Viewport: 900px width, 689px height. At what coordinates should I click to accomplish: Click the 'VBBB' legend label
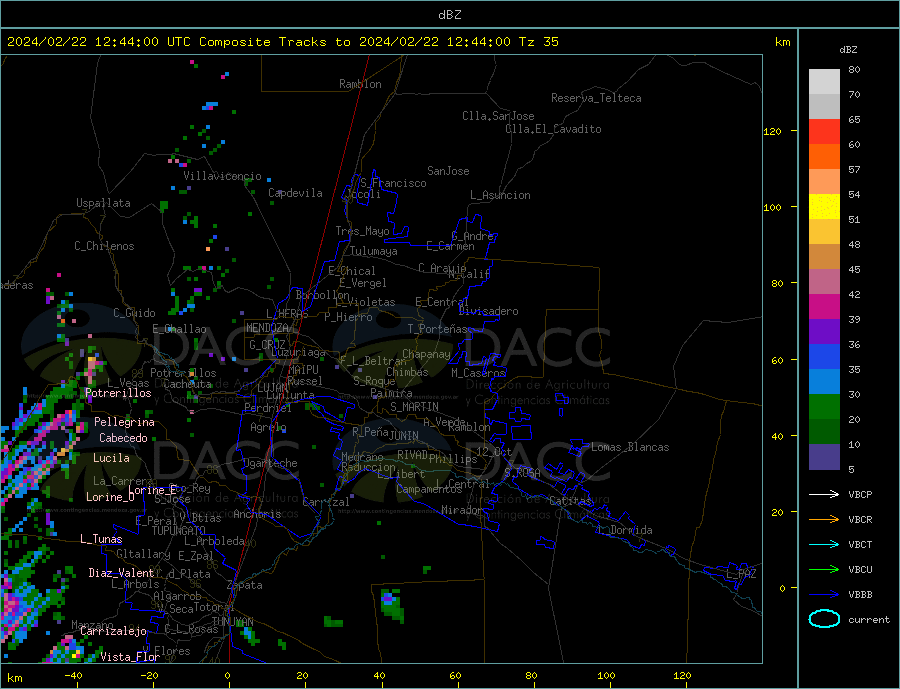[860, 594]
